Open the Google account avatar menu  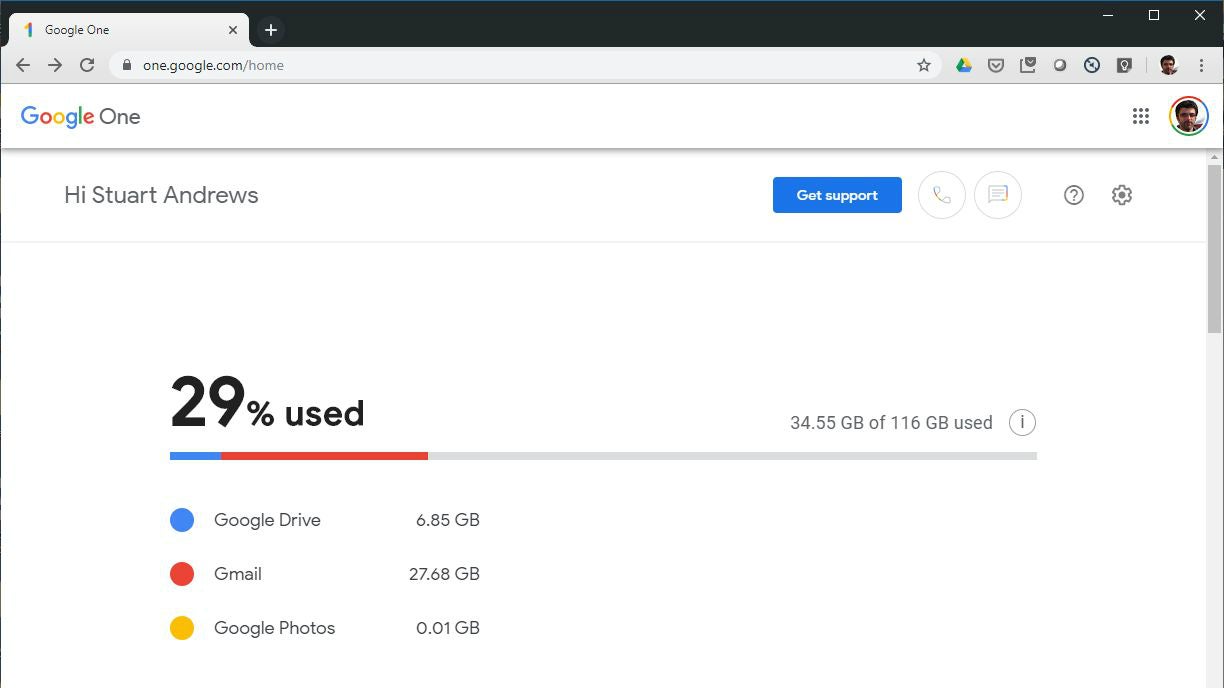(x=1189, y=116)
